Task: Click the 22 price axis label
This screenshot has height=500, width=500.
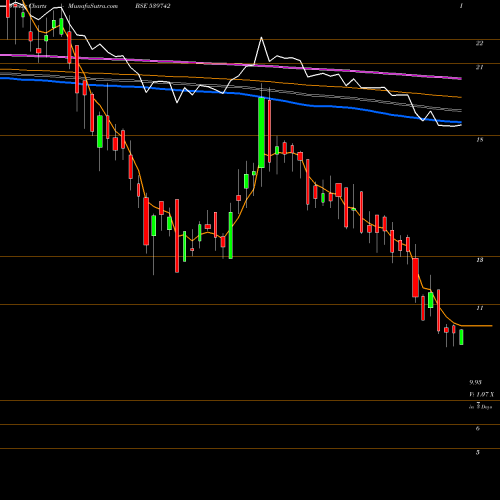Action: 479,43
